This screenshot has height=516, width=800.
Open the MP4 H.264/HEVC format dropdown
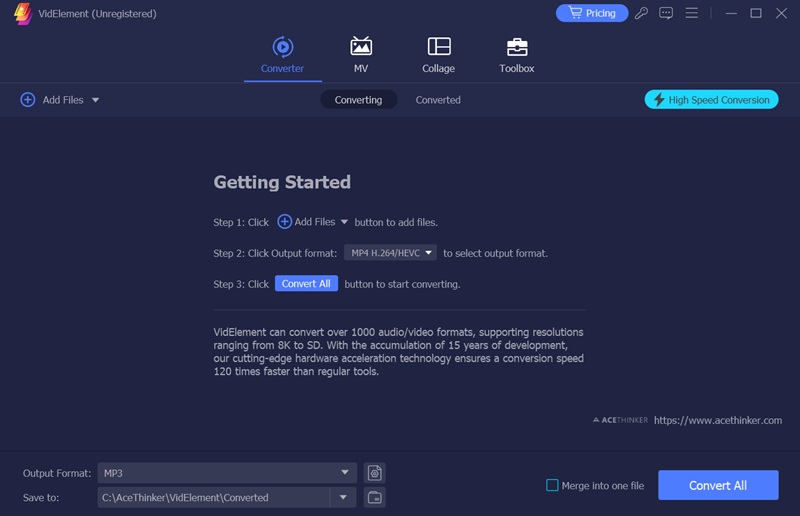point(390,253)
